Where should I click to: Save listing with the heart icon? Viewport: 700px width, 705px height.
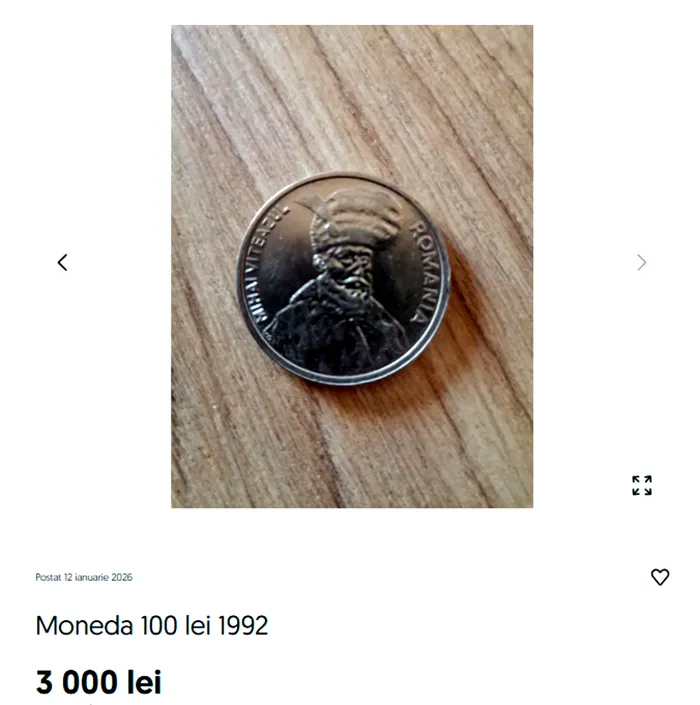(660, 577)
